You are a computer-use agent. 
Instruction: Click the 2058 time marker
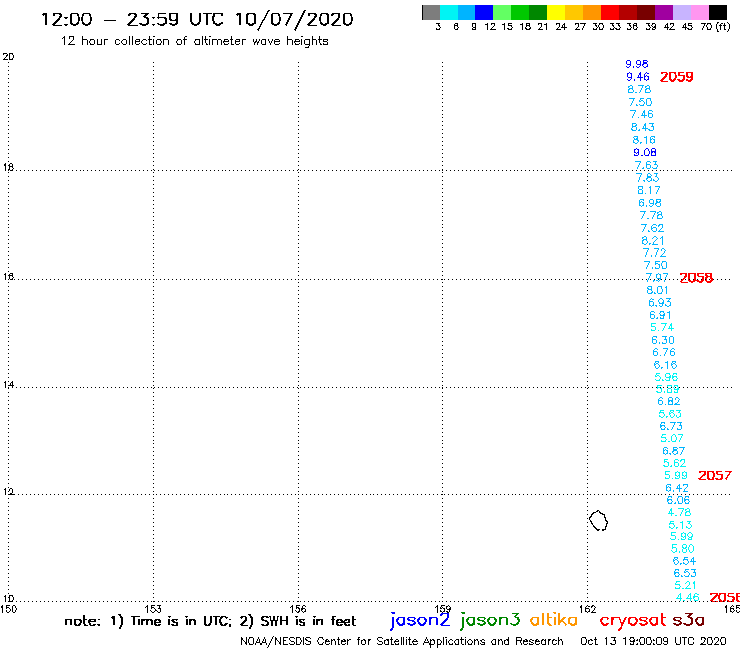(696, 278)
